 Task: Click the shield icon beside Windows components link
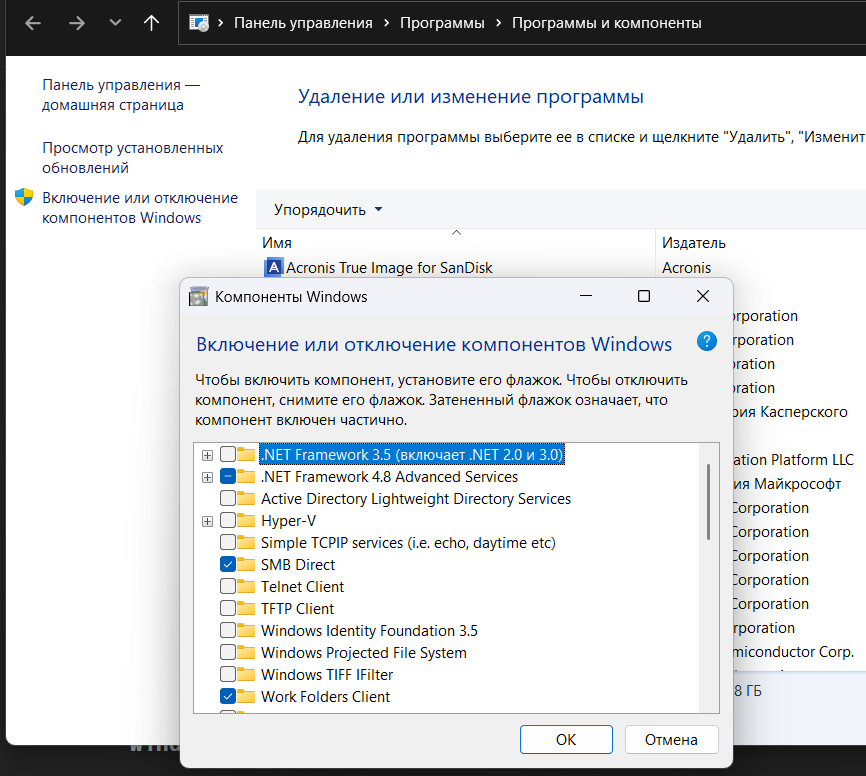pos(24,197)
